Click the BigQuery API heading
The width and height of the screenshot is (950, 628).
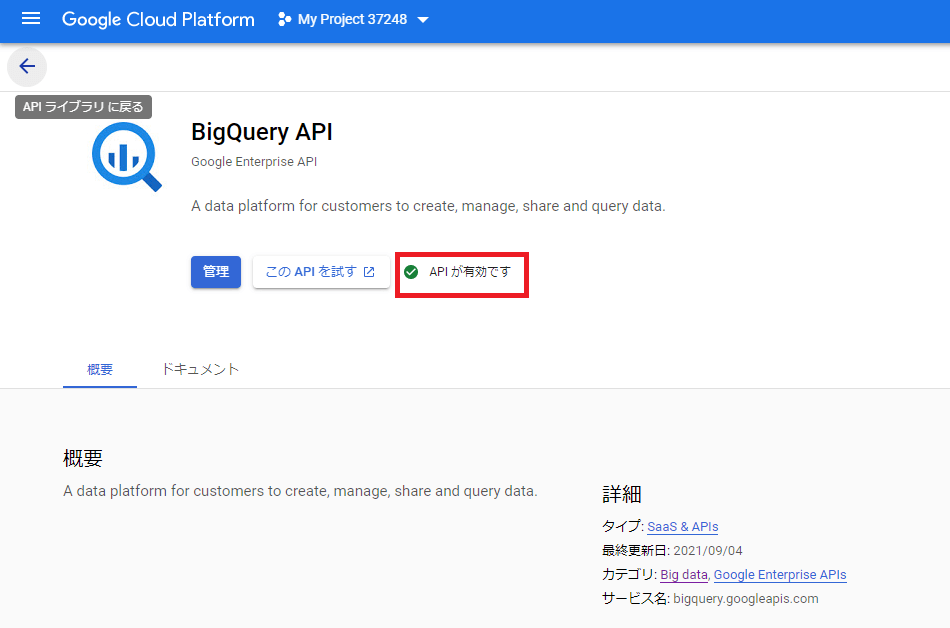(x=262, y=132)
